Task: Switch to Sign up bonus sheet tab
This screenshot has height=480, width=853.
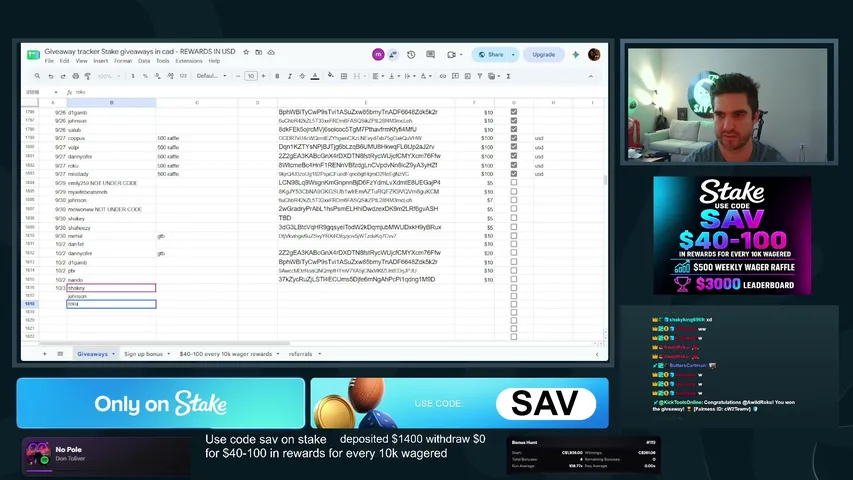Action: pyautogui.click(x=143, y=354)
